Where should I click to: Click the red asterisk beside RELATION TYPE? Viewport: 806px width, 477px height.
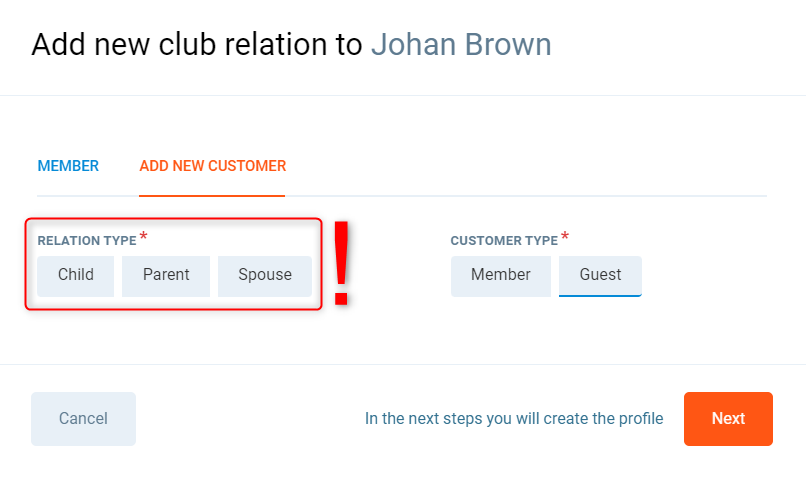point(143,237)
